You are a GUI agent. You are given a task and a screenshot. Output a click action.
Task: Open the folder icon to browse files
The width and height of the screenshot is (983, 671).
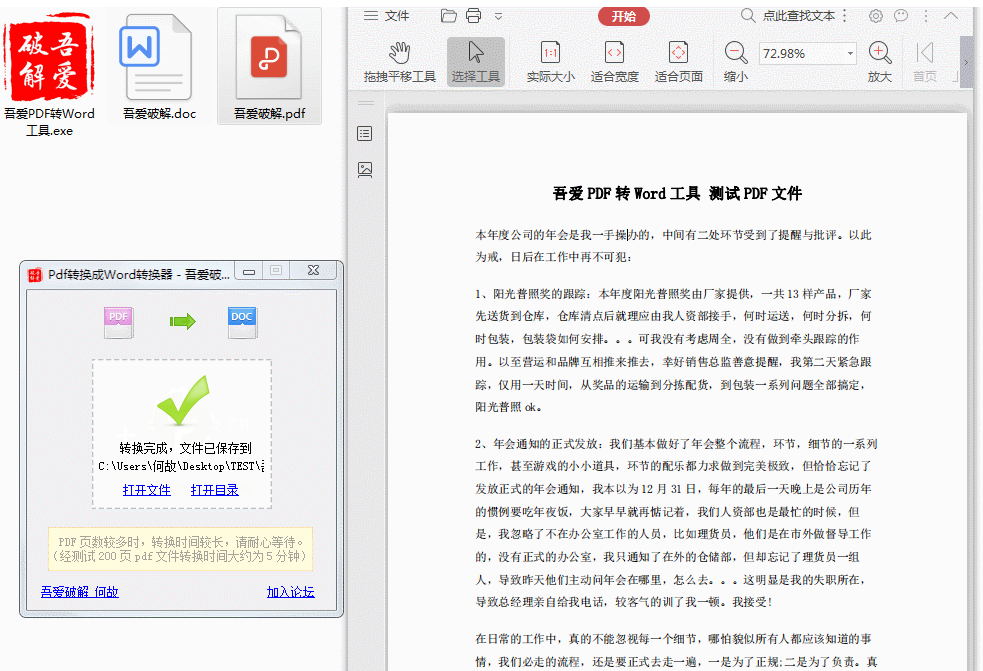point(448,15)
